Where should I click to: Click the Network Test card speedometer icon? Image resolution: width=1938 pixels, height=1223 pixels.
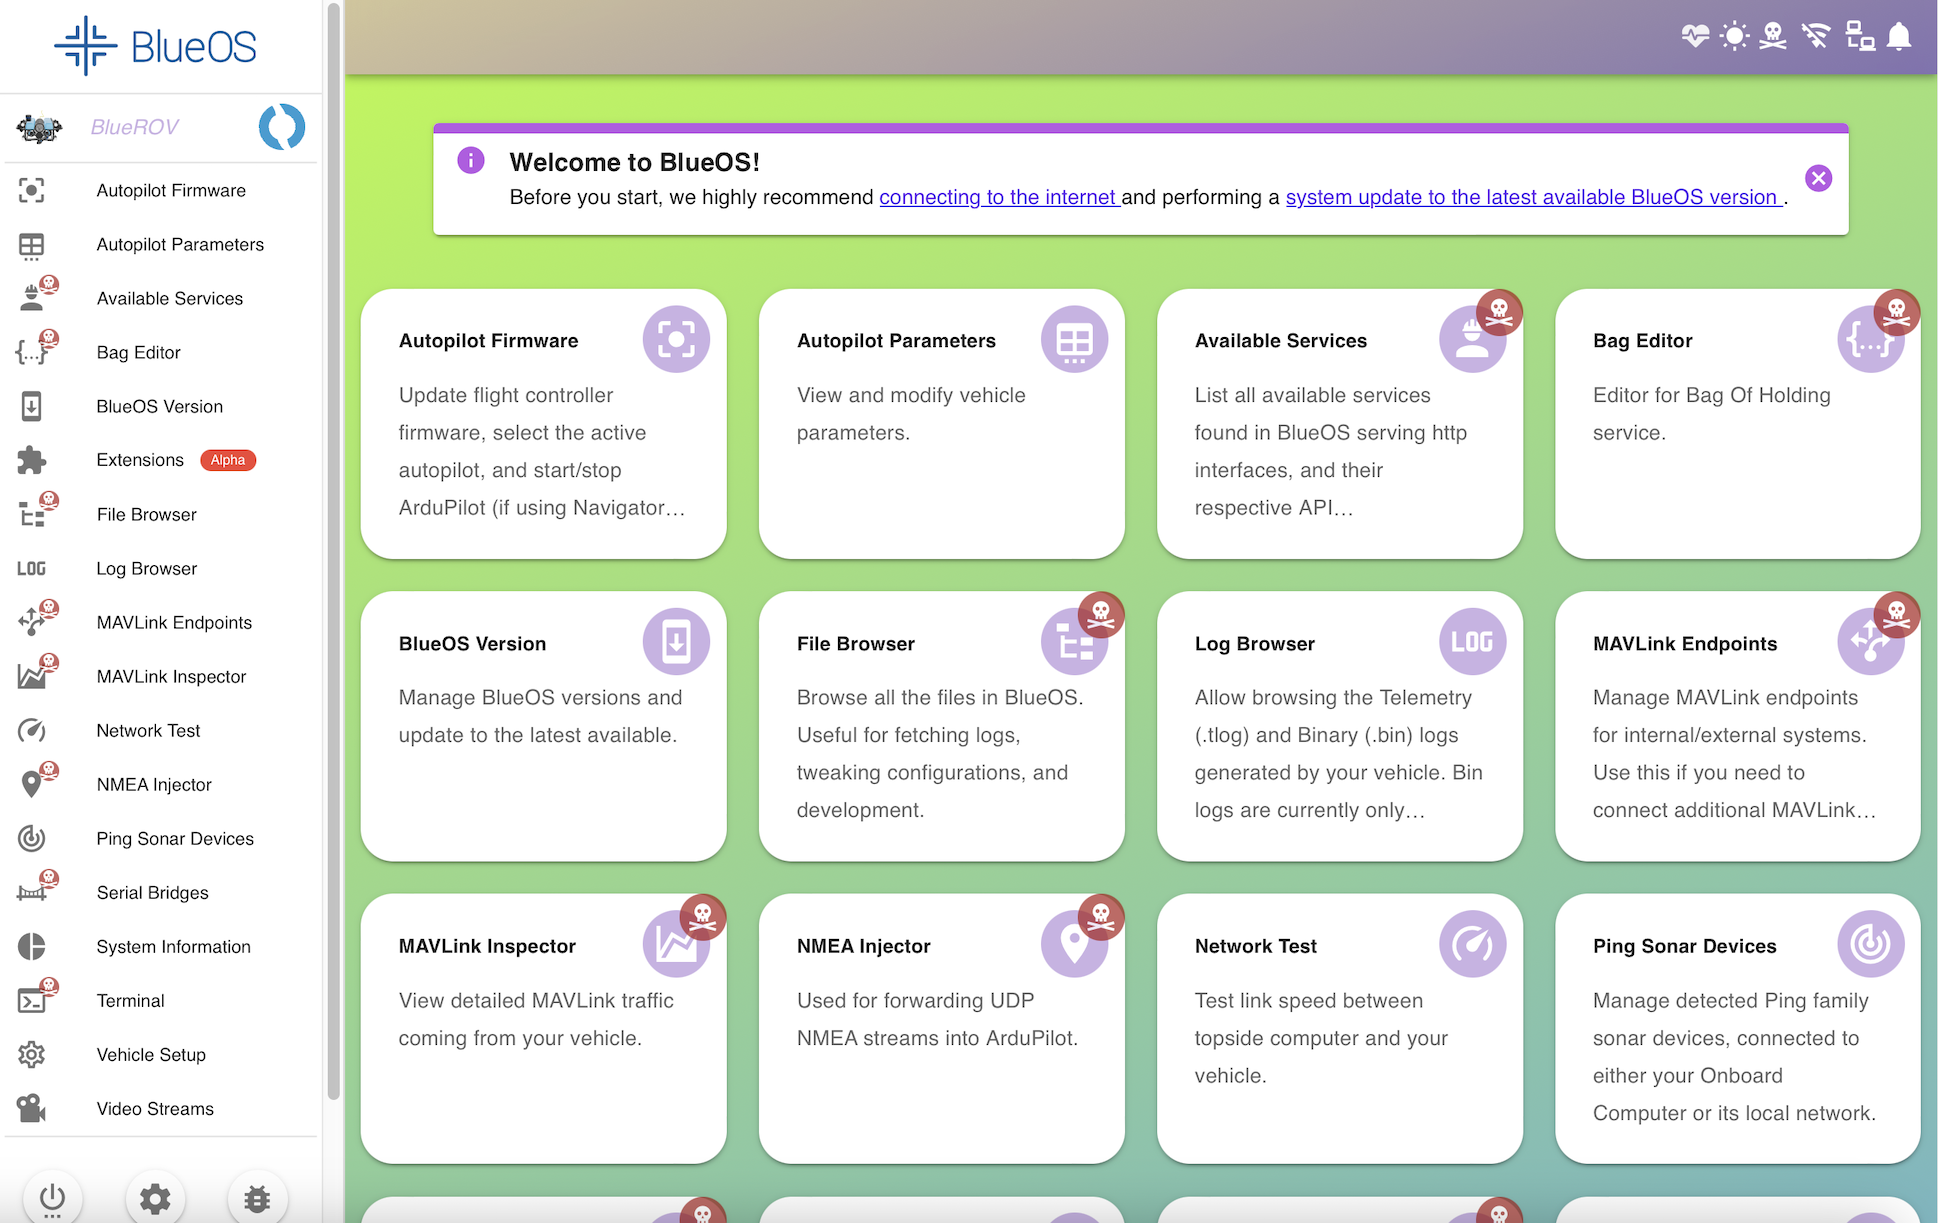tap(1472, 943)
